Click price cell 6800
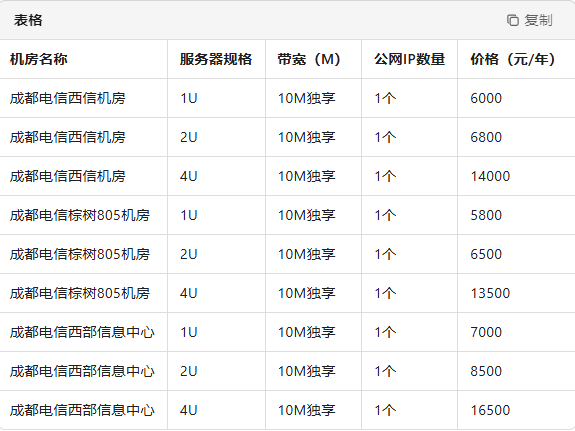The height and width of the screenshot is (431, 575). 486,137
